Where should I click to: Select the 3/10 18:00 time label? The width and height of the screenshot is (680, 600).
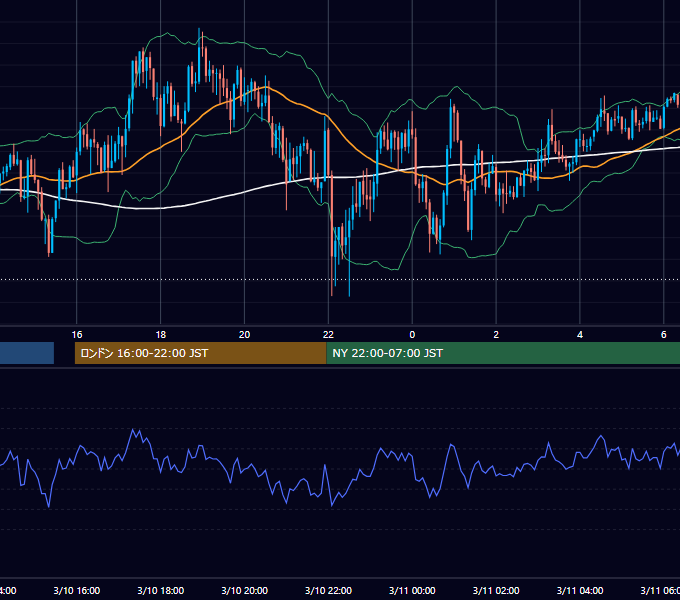(x=160, y=590)
